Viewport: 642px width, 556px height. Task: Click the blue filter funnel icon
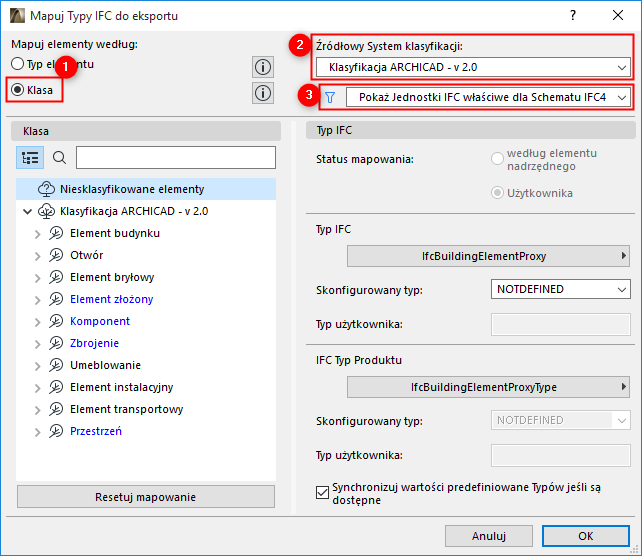[330, 97]
